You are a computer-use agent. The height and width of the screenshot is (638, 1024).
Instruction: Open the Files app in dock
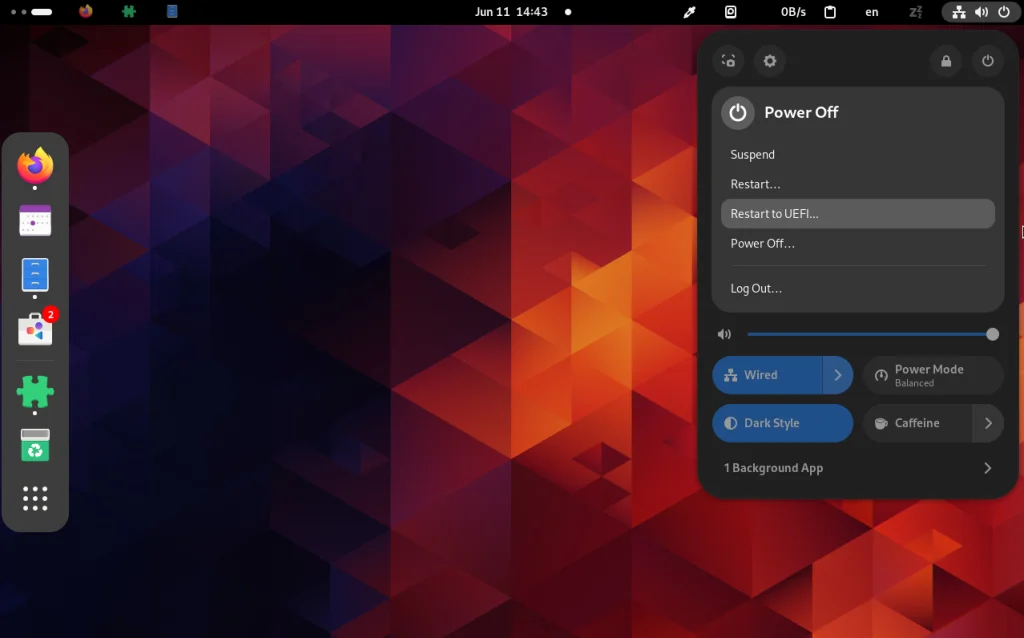(35, 274)
